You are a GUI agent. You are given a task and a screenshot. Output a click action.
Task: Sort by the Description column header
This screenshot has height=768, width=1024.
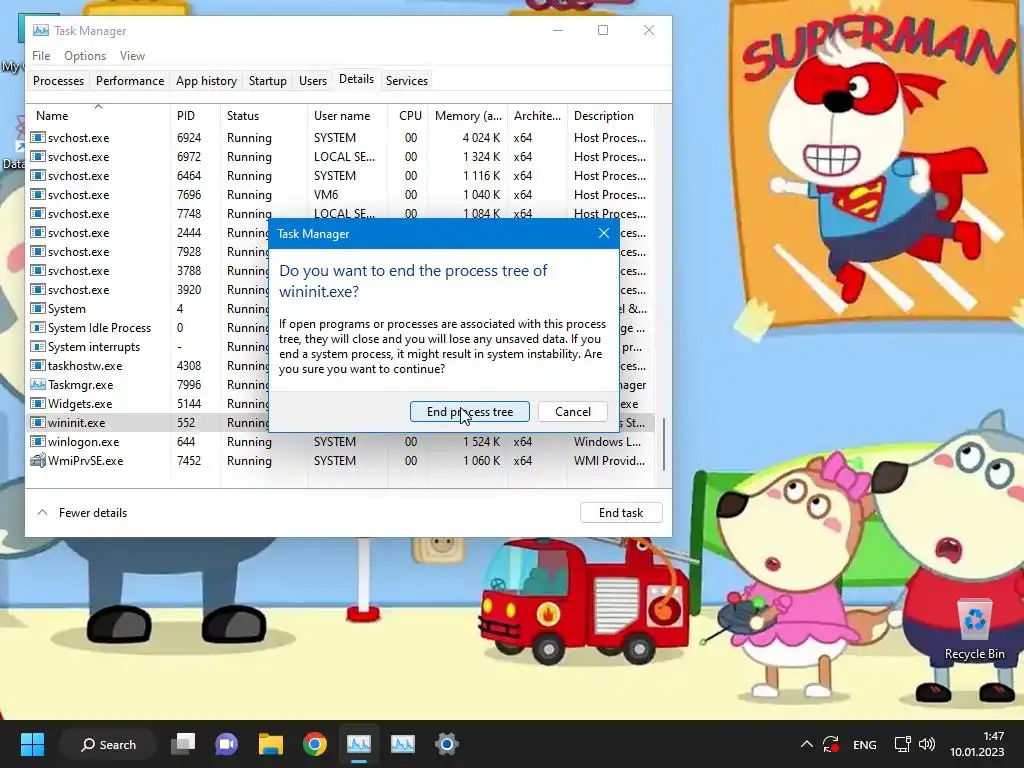click(x=610, y=116)
